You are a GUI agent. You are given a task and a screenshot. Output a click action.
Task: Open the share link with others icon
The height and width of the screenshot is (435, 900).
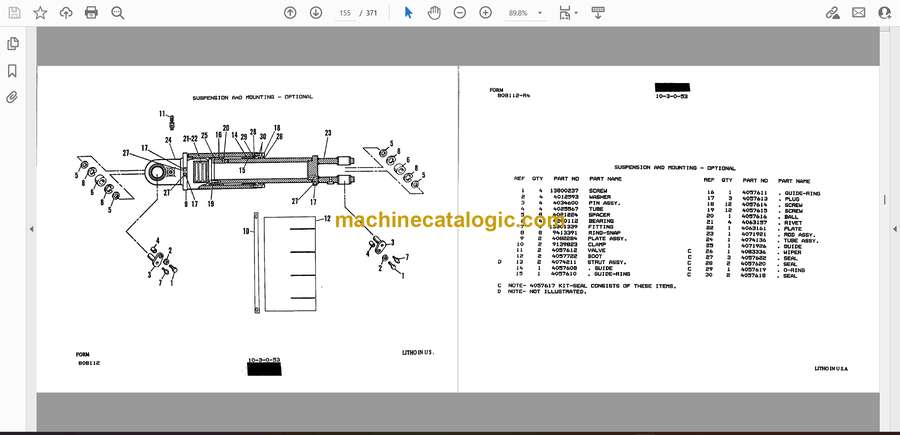click(833, 13)
